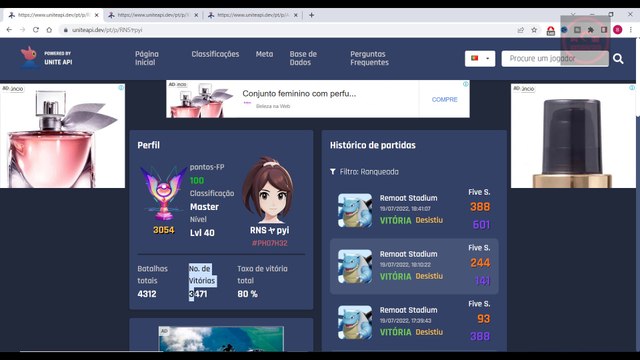Click the 80 % win rate value
The image size is (640, 360).
[x=247, y=294]
